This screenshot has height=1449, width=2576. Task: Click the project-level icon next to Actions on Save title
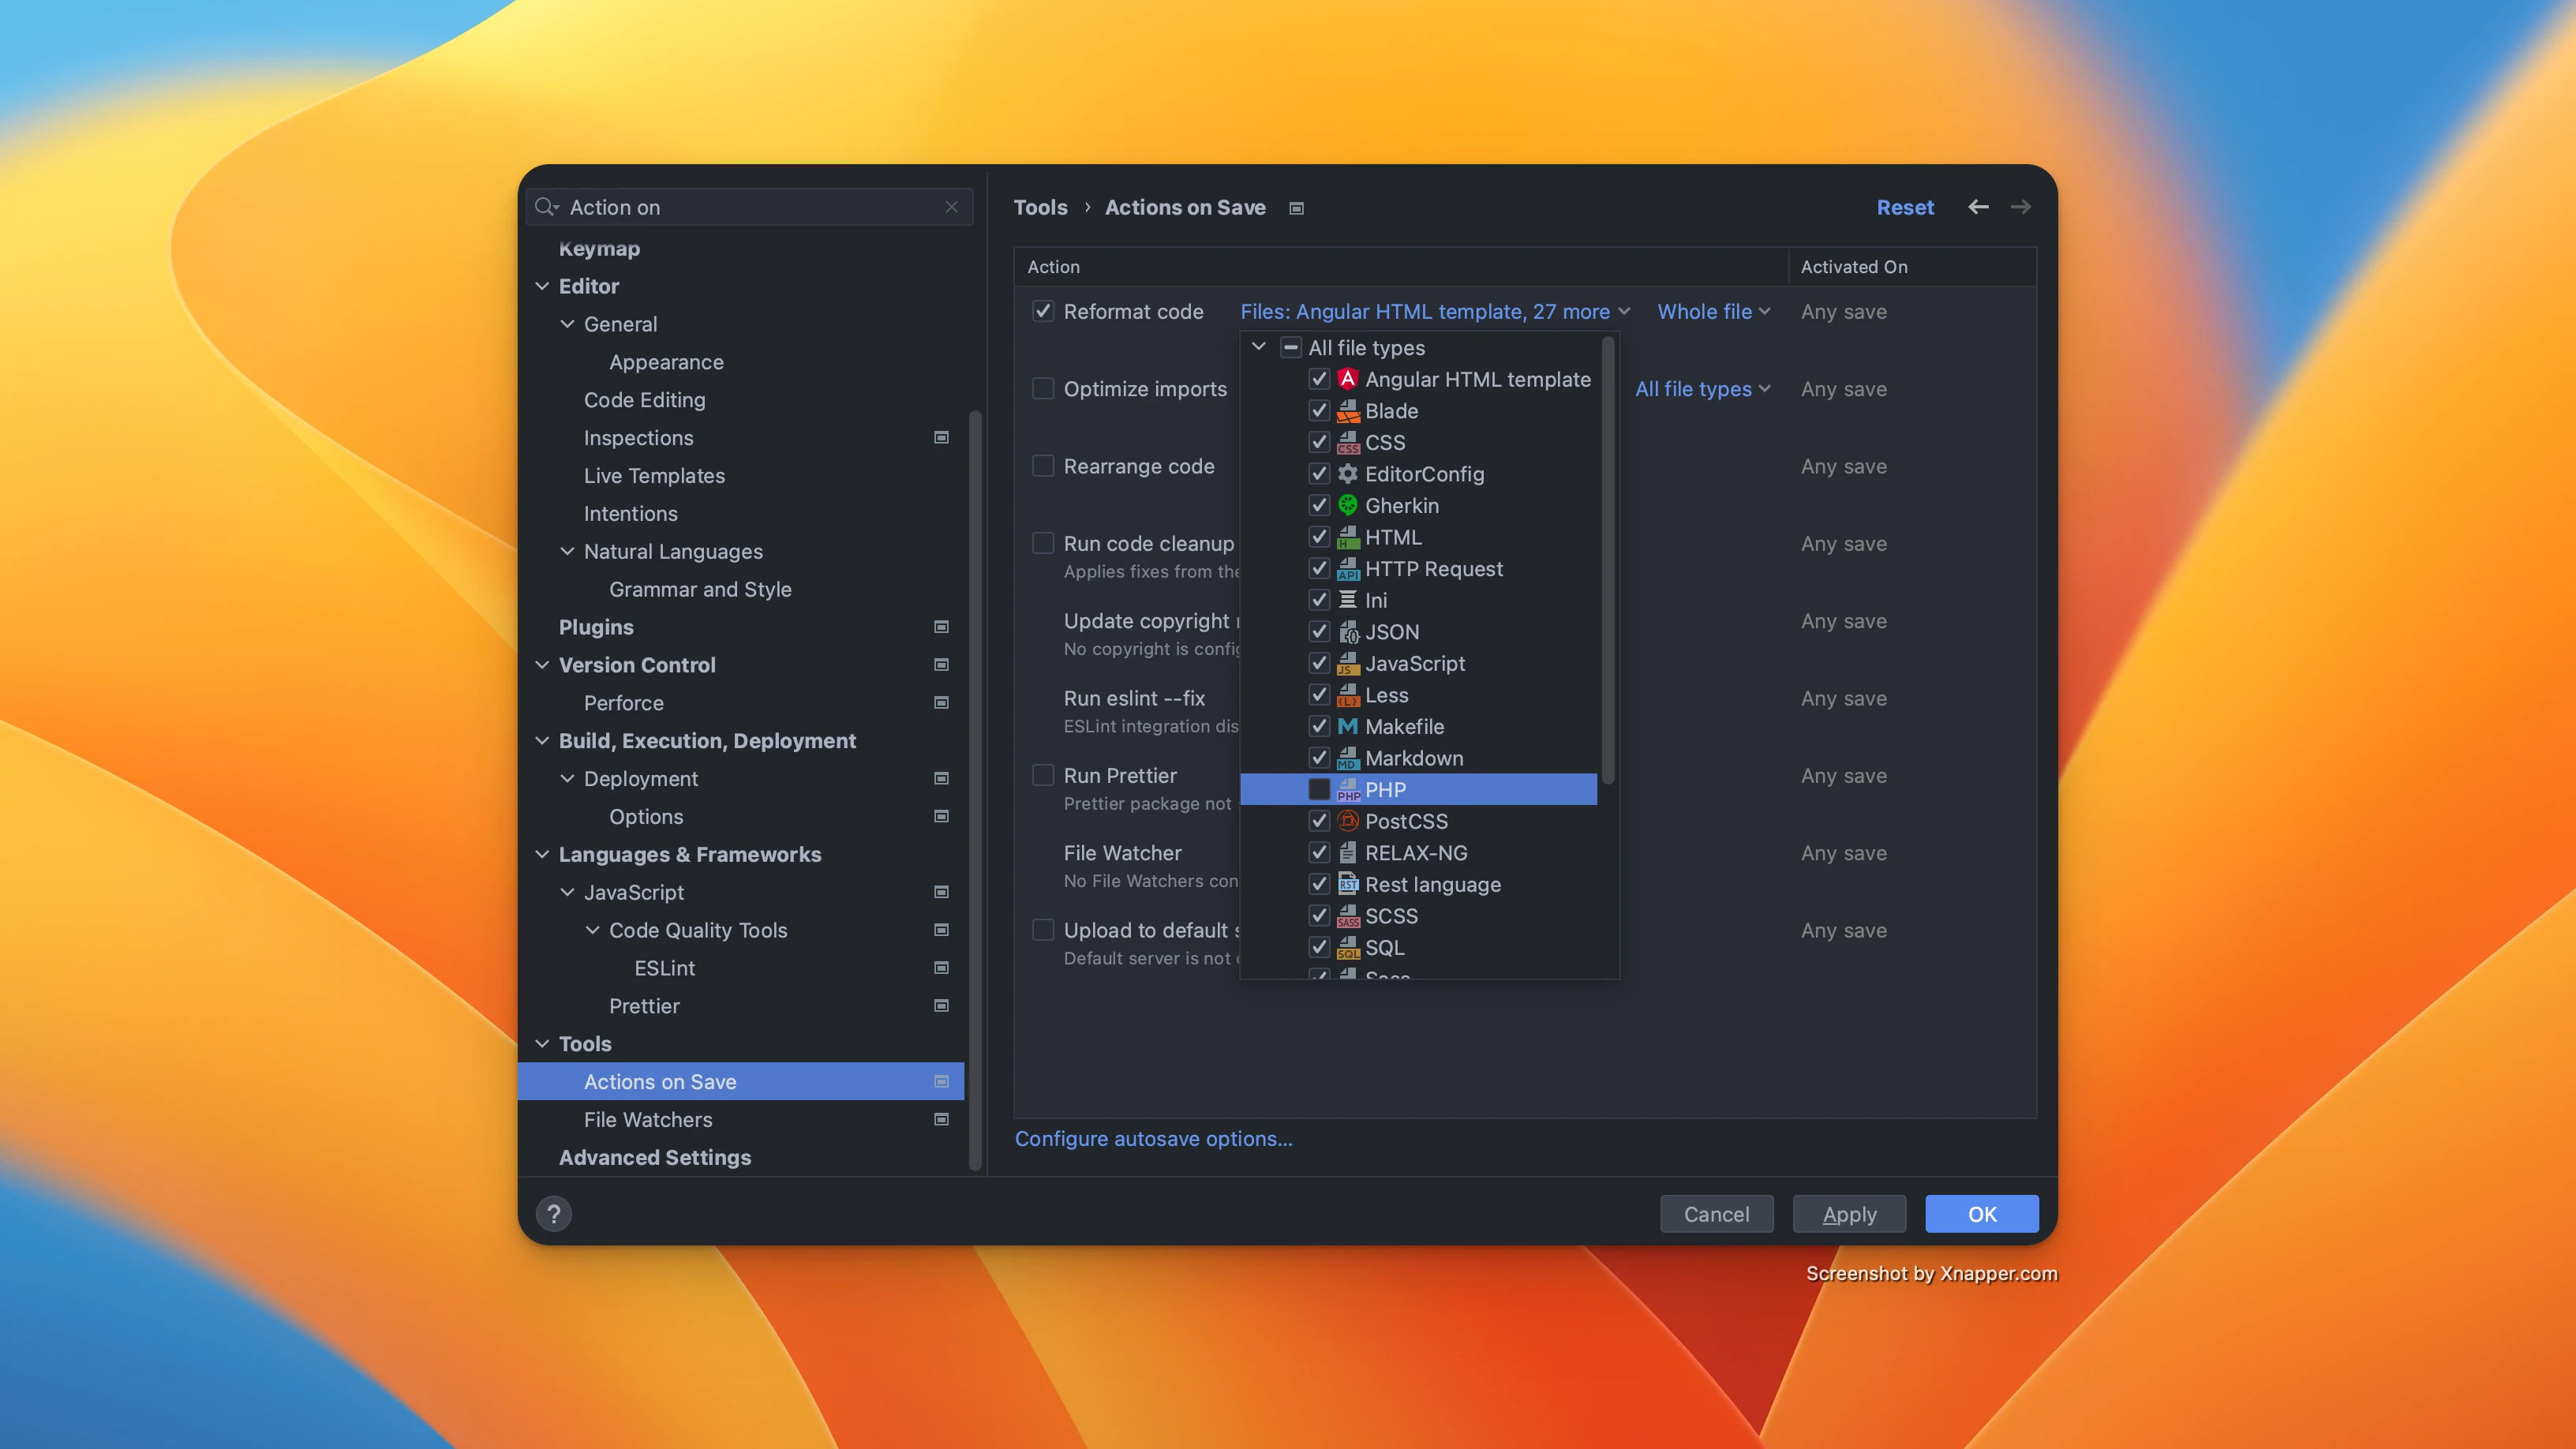point(1296,208)
